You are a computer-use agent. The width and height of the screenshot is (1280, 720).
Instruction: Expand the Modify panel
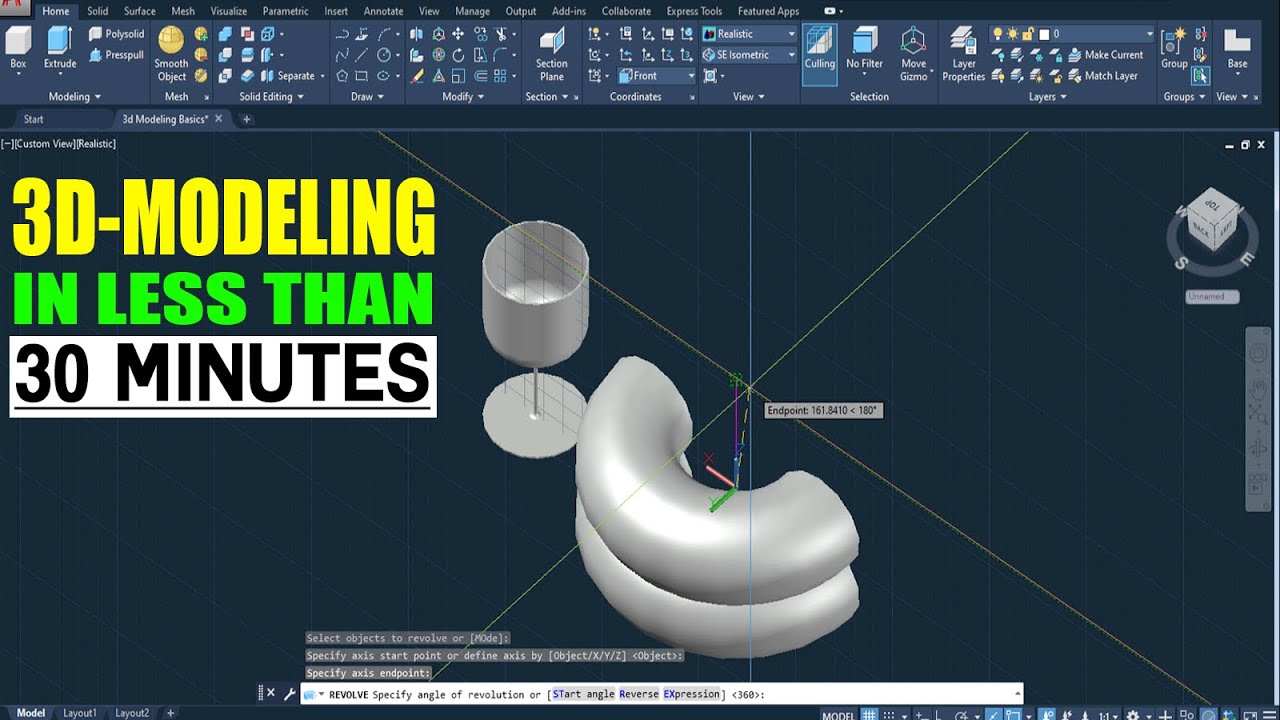462,97
